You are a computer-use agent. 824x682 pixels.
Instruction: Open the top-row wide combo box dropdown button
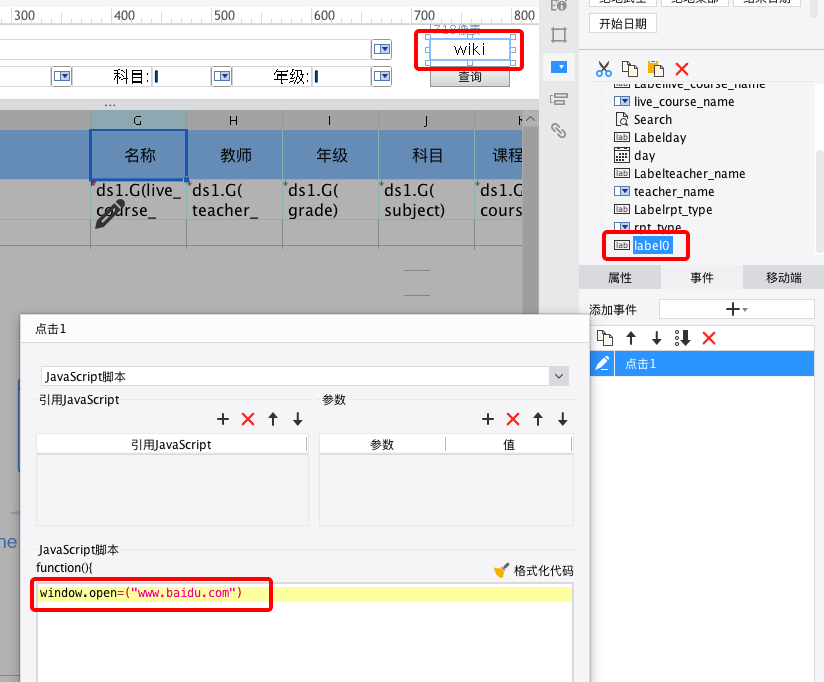[382, 49]
